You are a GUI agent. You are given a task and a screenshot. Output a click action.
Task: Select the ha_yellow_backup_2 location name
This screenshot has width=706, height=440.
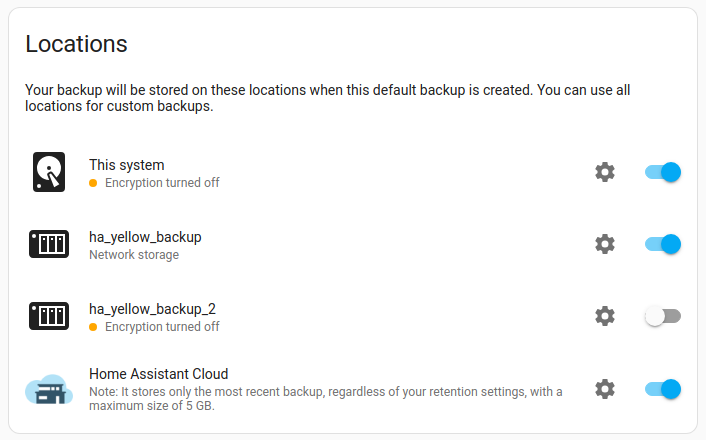point(152,309)
